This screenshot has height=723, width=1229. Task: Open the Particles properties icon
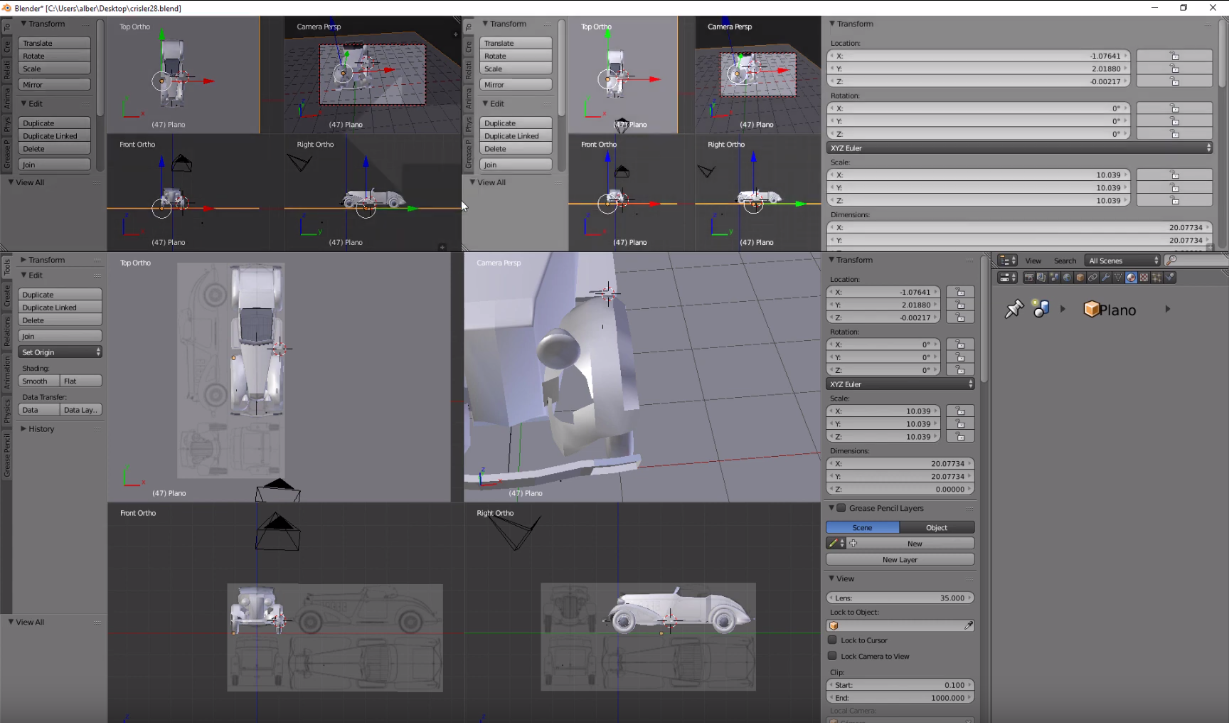1157,277
